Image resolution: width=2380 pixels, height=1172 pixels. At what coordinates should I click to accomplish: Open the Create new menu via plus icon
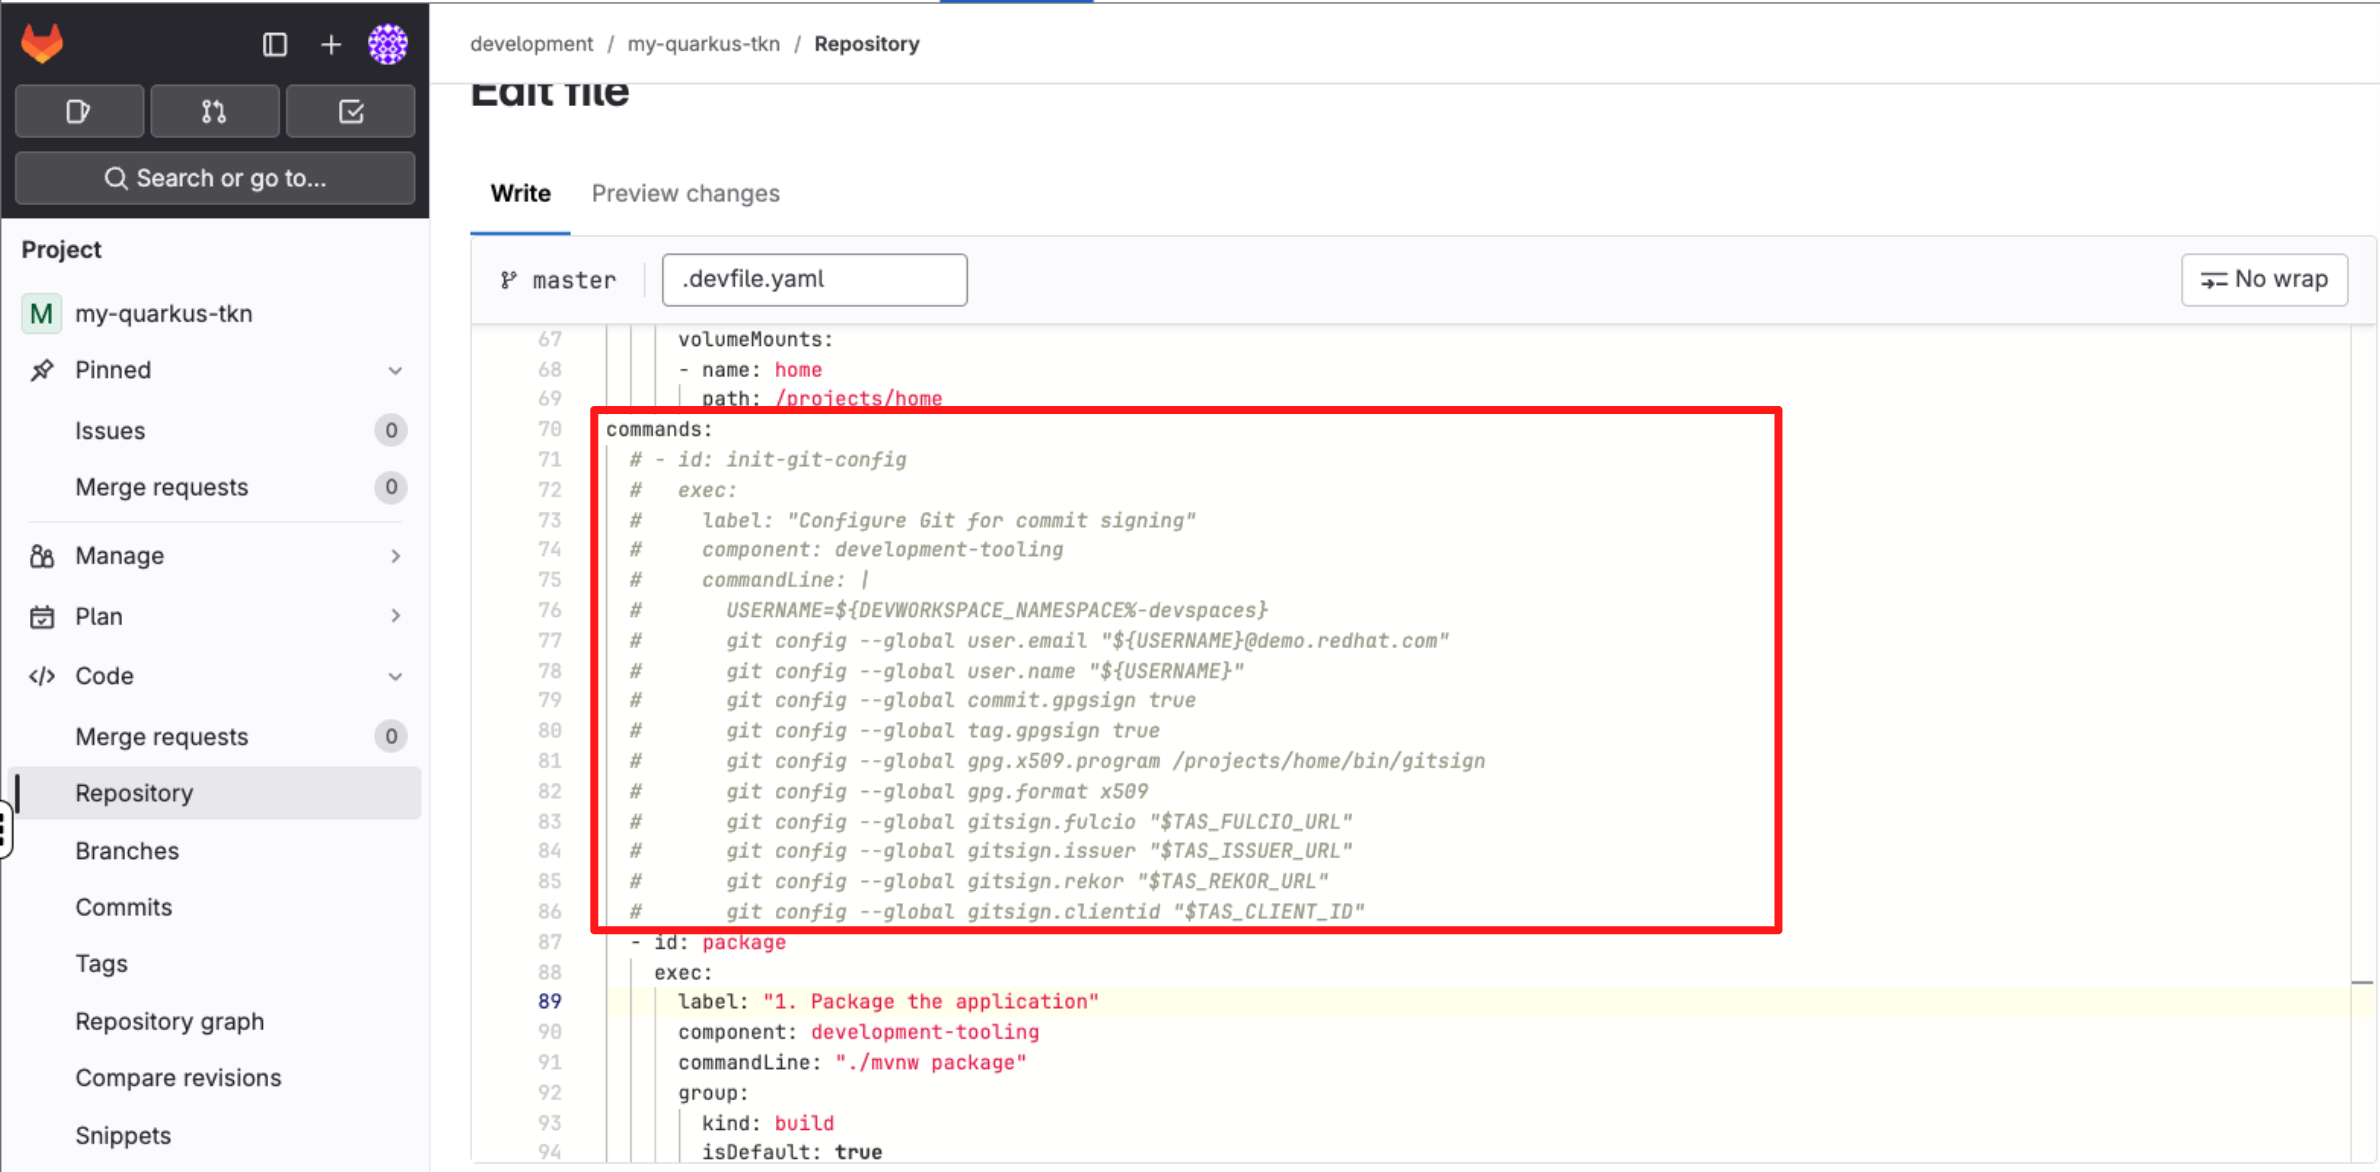pos(330,44)
